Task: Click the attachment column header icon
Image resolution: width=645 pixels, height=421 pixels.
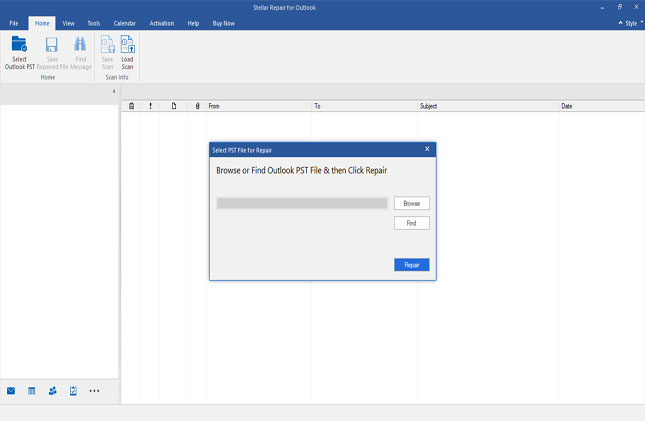Action: [197, 105]
